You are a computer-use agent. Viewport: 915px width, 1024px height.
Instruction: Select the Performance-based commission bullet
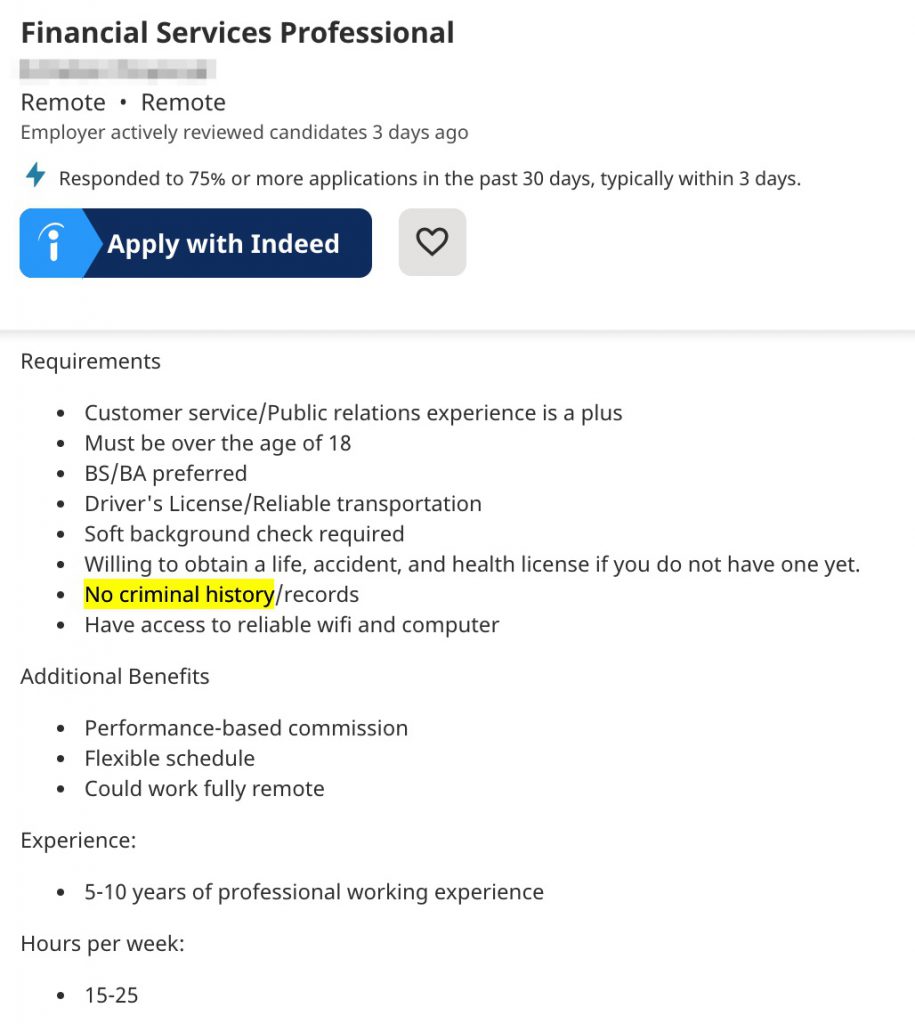pyautogui.click(x=246, y=728)
